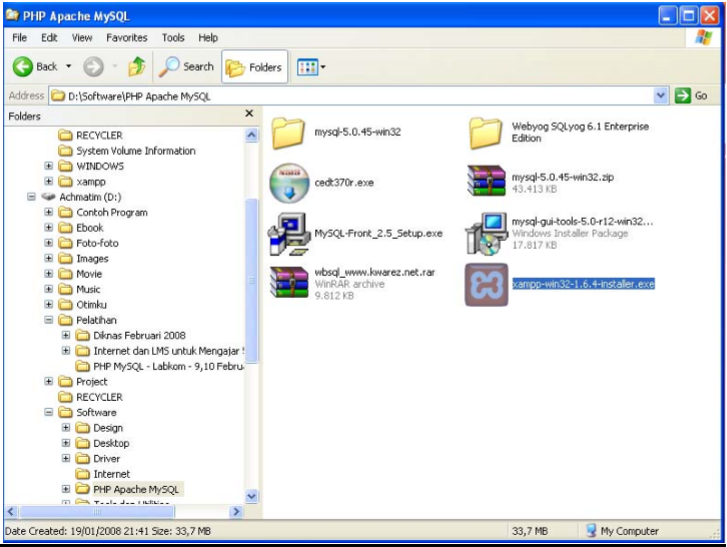The height and width of the screenshot is (547, 727).
Task: Click the horizontal scroll-left arrow in Folders pane
Action: click(12, 511)
